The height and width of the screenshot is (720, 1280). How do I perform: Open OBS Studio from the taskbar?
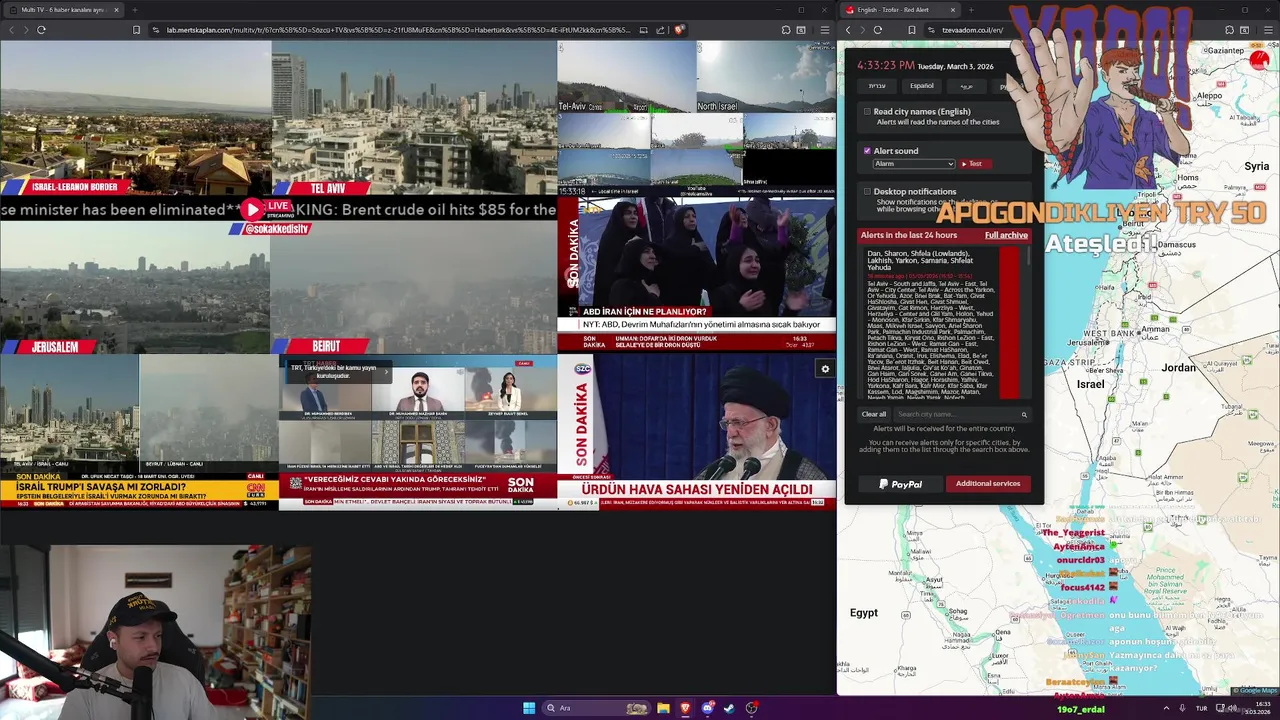(x=751, y=708)
